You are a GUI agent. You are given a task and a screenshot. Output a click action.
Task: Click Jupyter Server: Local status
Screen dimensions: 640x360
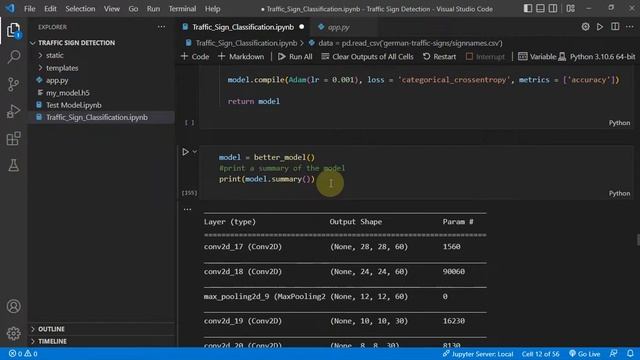[478, 354]
